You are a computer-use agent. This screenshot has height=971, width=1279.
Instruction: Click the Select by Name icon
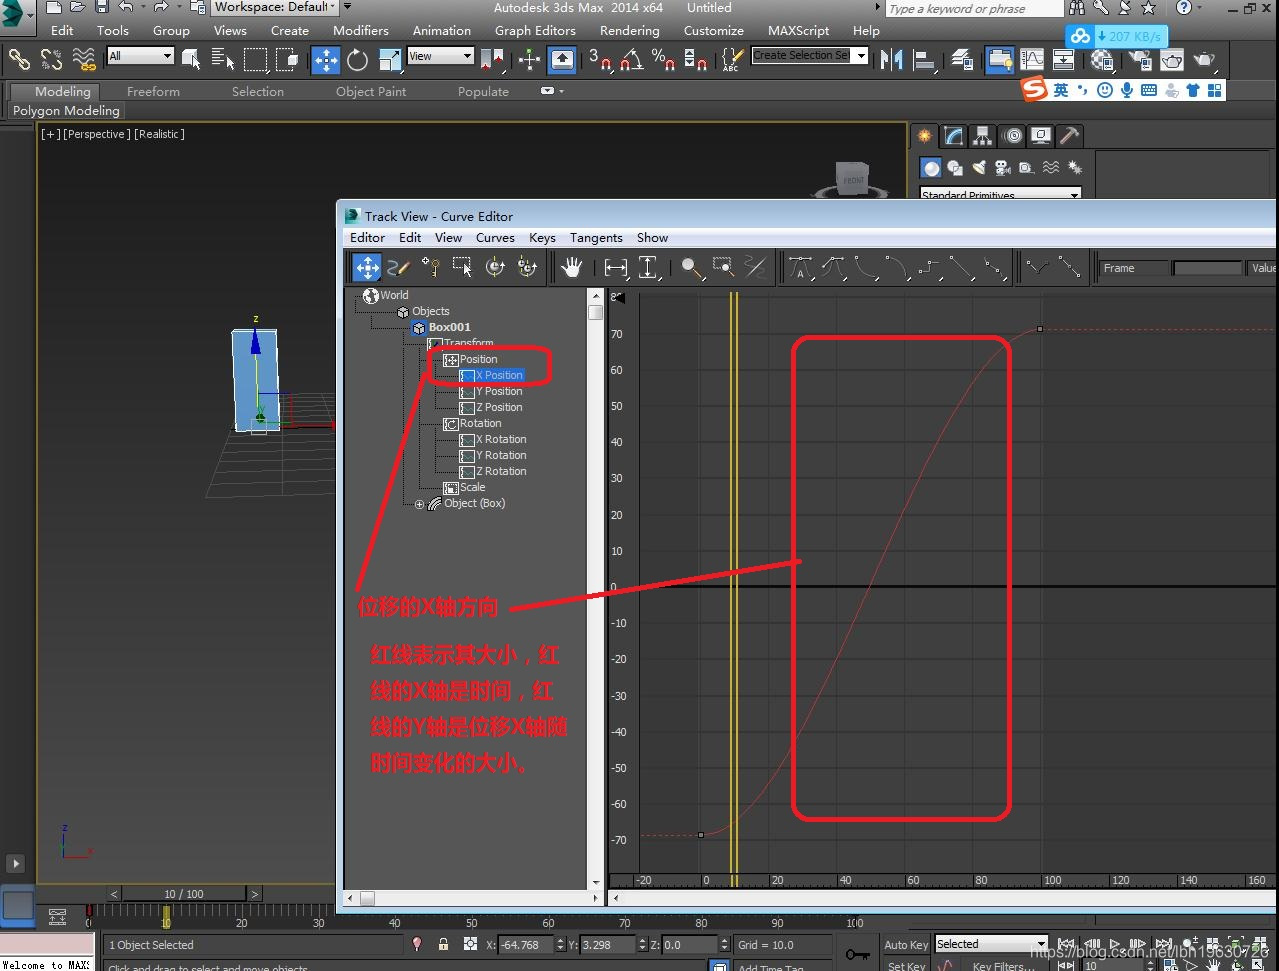pos(223,60)
